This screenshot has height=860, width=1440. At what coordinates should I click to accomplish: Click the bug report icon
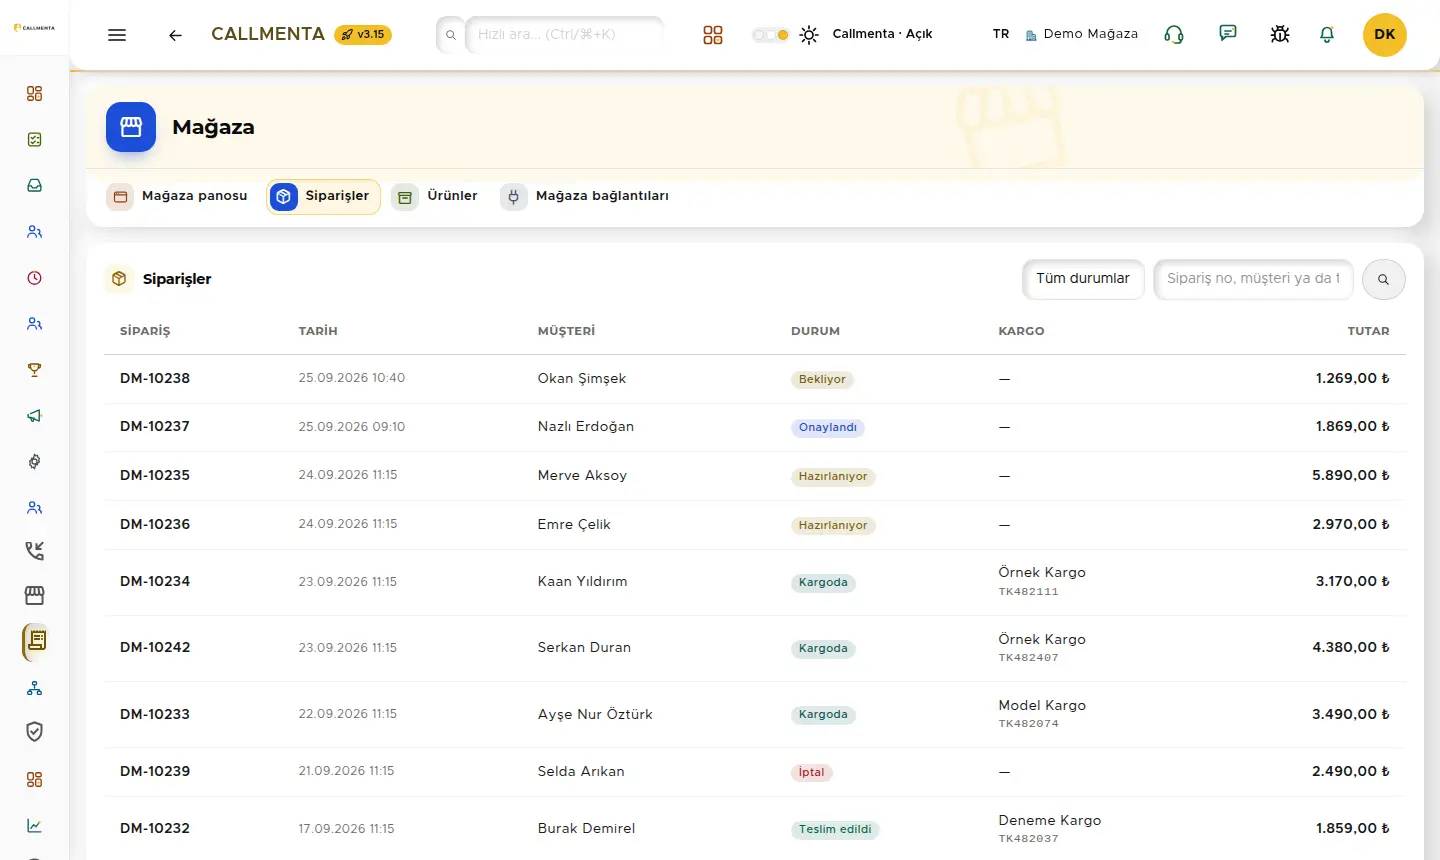pos(1280,35)
